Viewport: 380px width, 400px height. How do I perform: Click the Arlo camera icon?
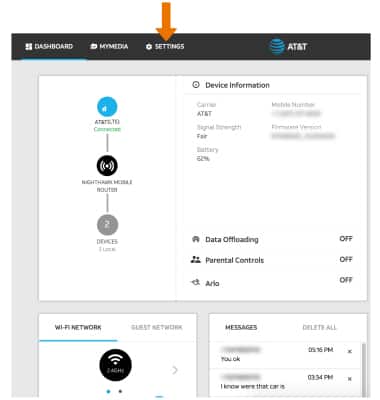tap(195, 283)
